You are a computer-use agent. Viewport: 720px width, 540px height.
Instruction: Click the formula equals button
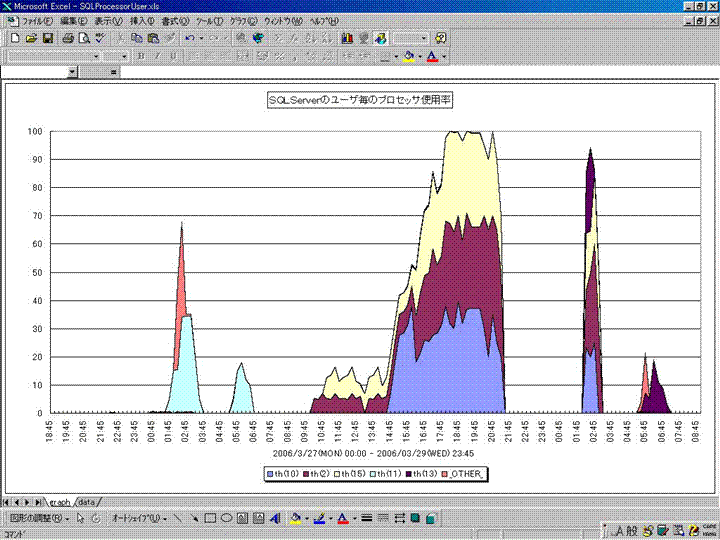[x=113, y=72]
